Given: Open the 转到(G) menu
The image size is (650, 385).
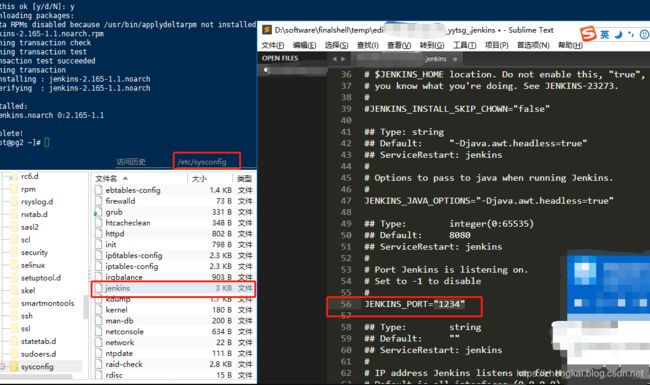Looking at the screenshot, I should tap(432, 45).
